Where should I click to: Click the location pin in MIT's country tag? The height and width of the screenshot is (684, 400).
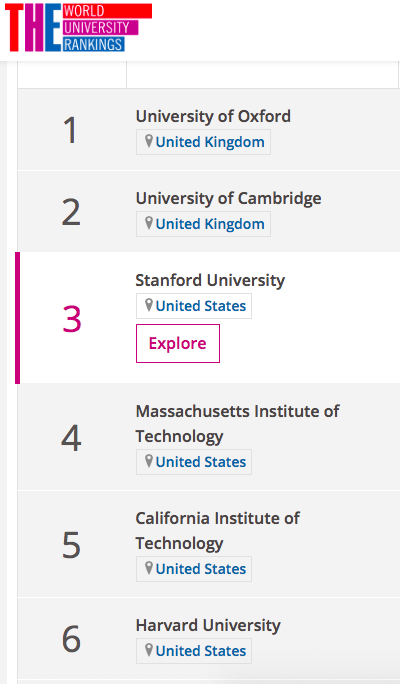(149, 461)
